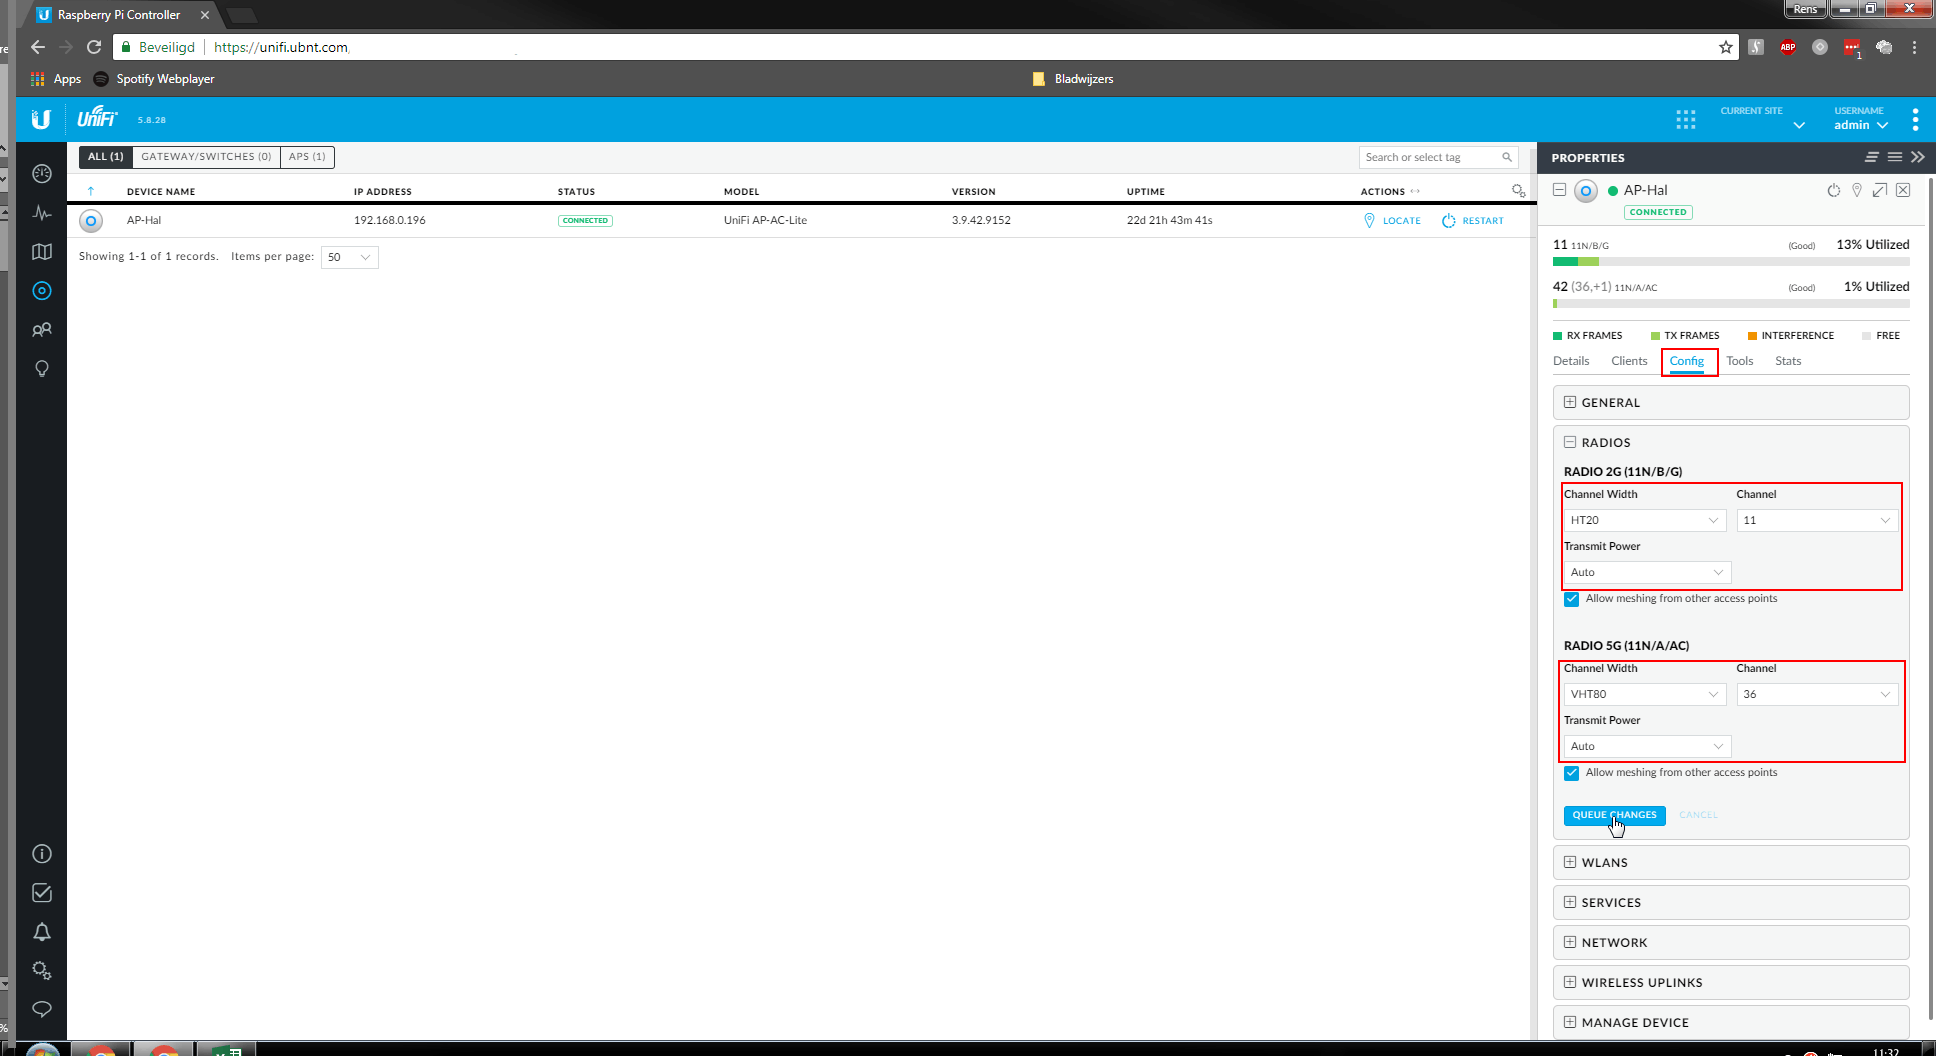This screenshot has width=1936, height=1056.
Task: Switch to the Stats tab
Action: click(x=1788, y=361)
